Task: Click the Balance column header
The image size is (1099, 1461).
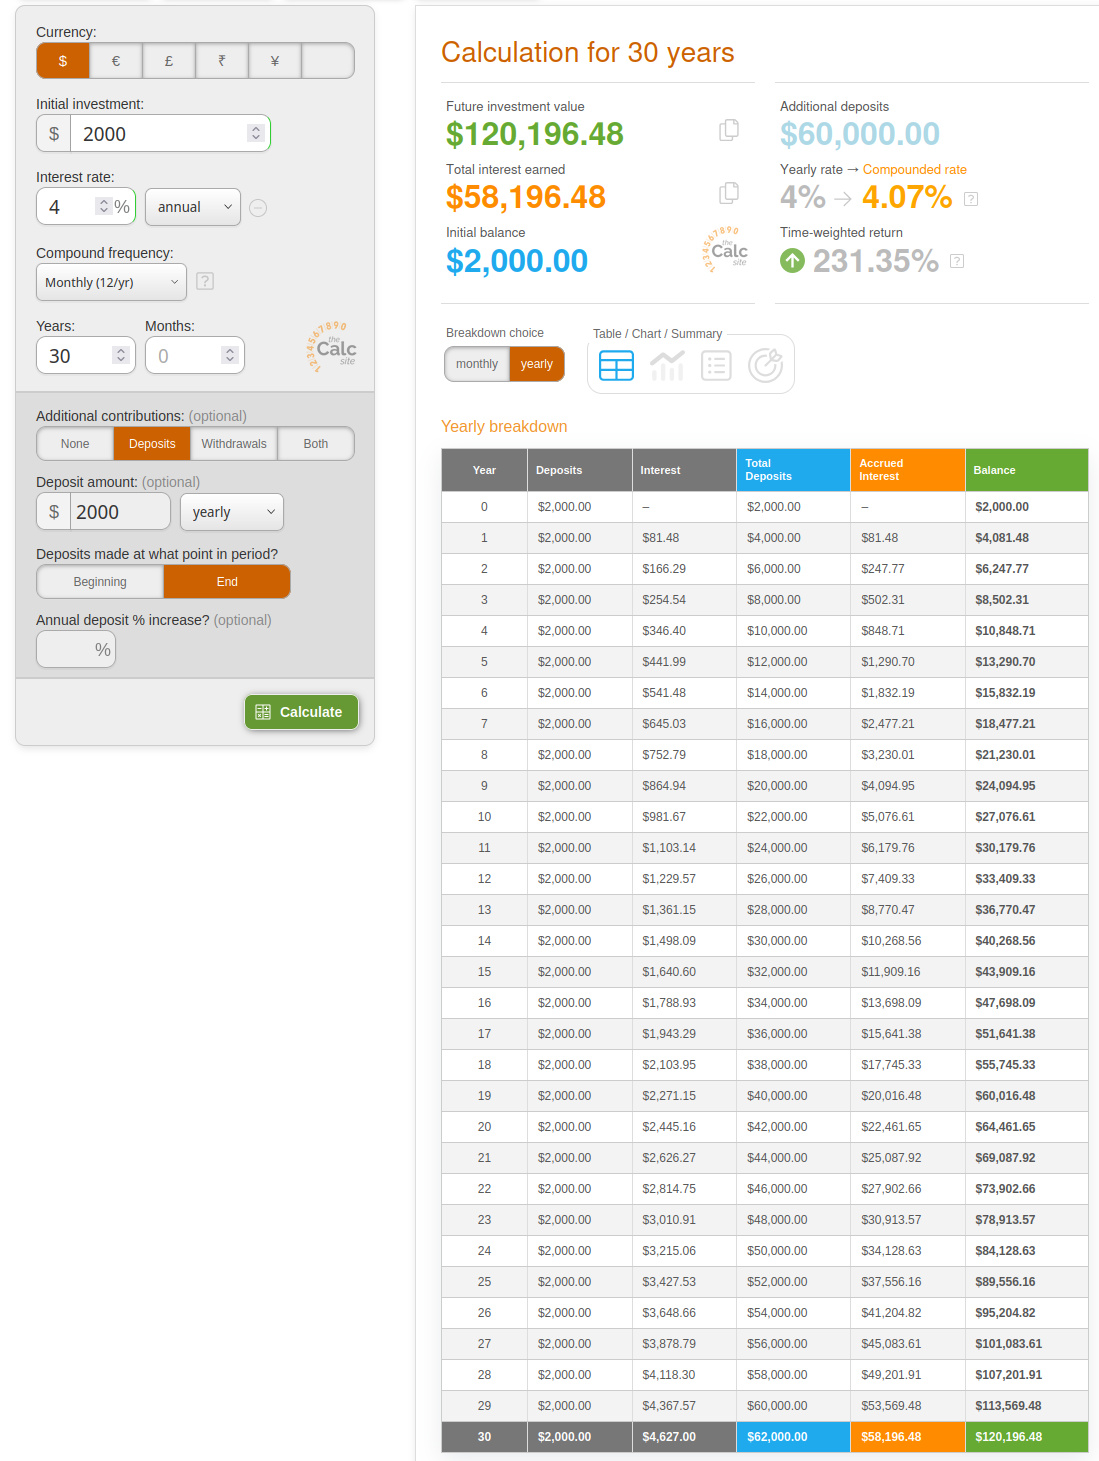Action: [1026, 470]
